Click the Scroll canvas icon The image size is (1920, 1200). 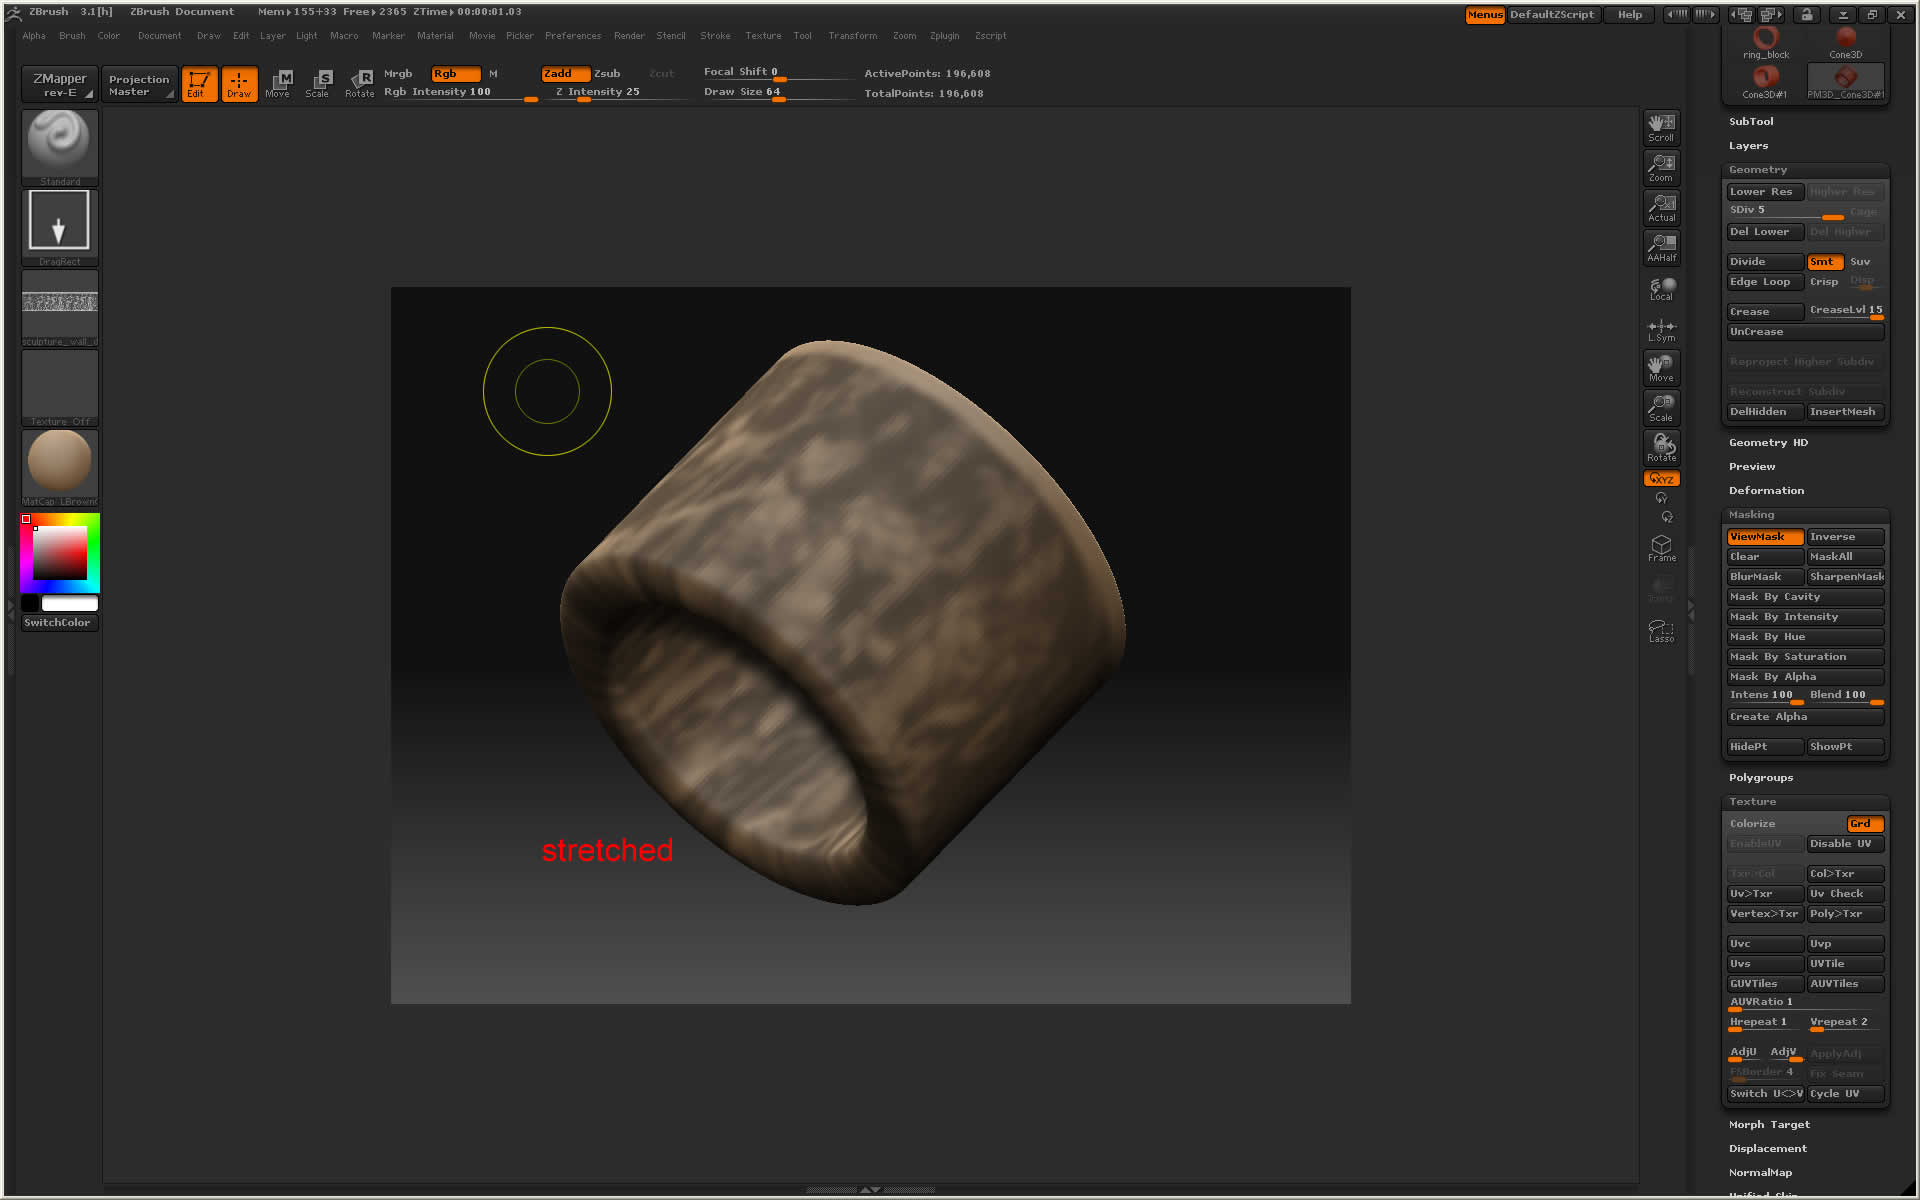click(x=1661, y=127)
